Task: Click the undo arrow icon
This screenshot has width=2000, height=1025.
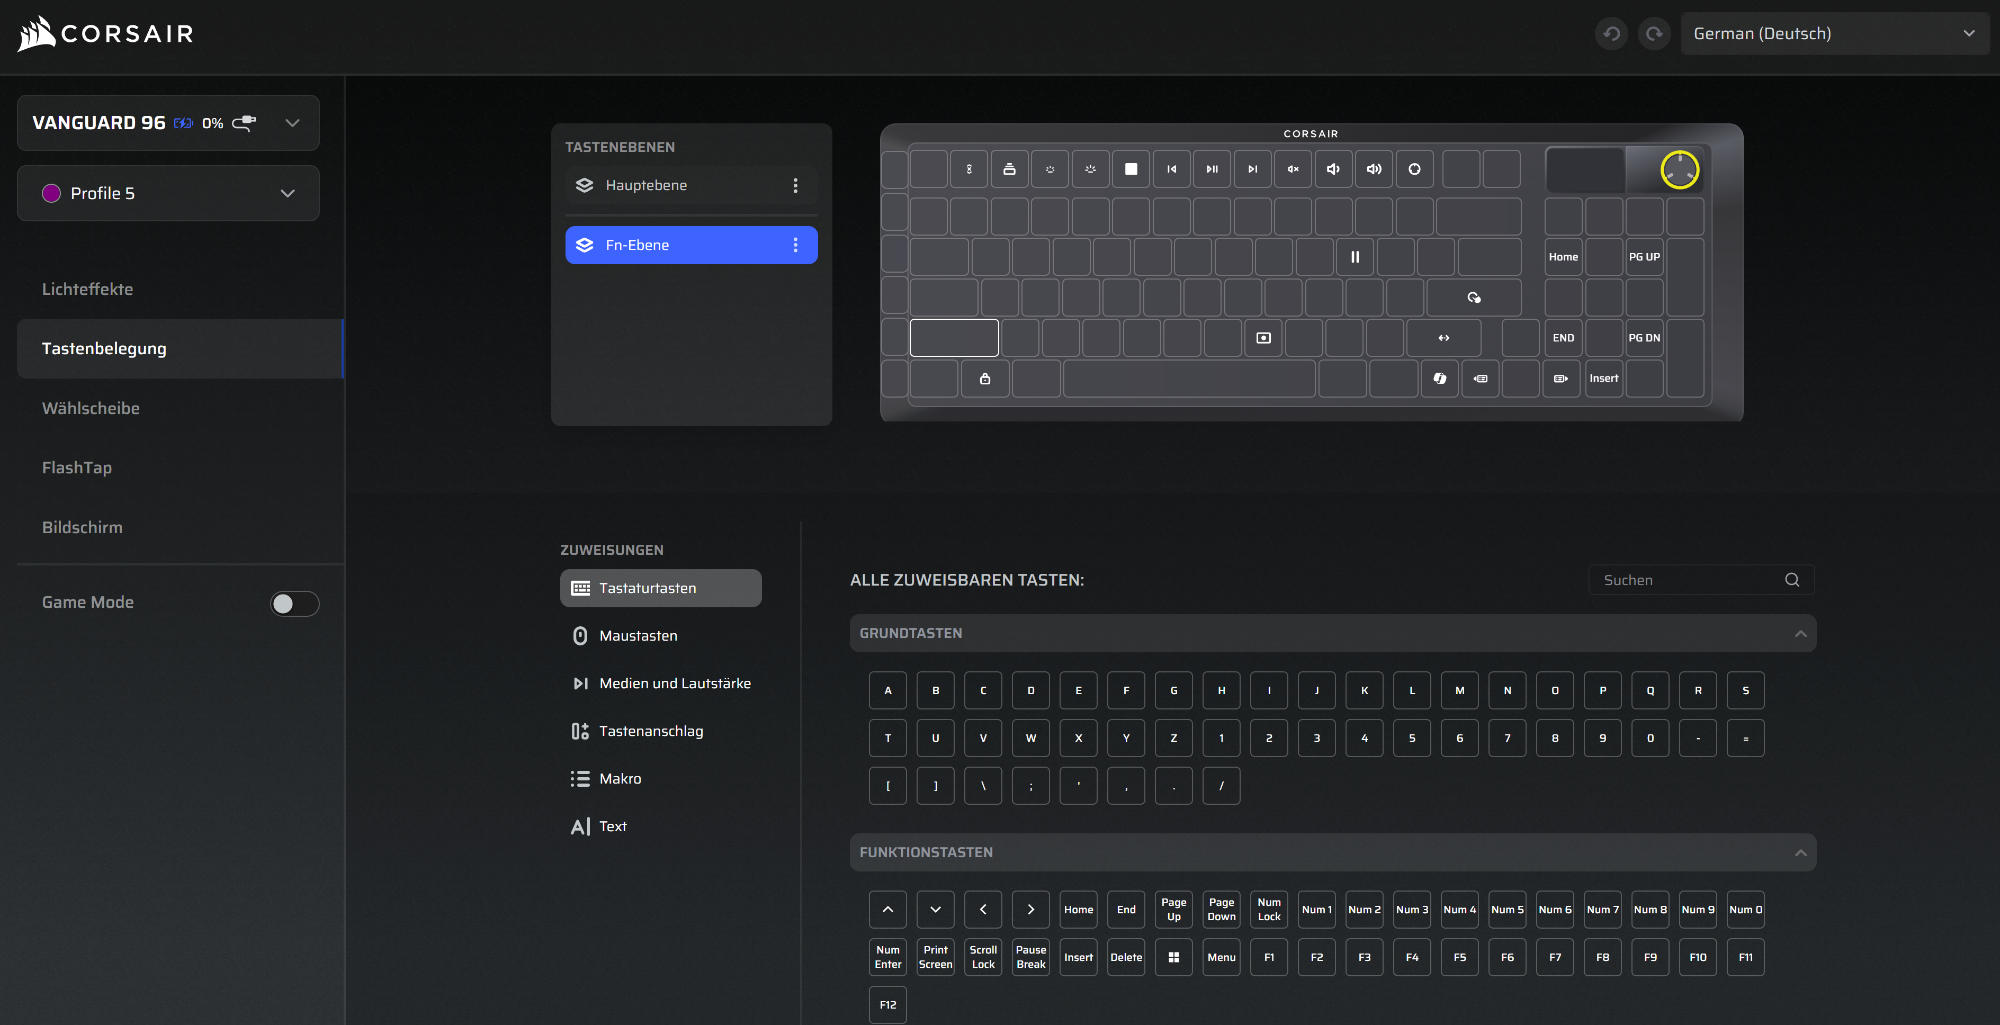Action: 1612,34
